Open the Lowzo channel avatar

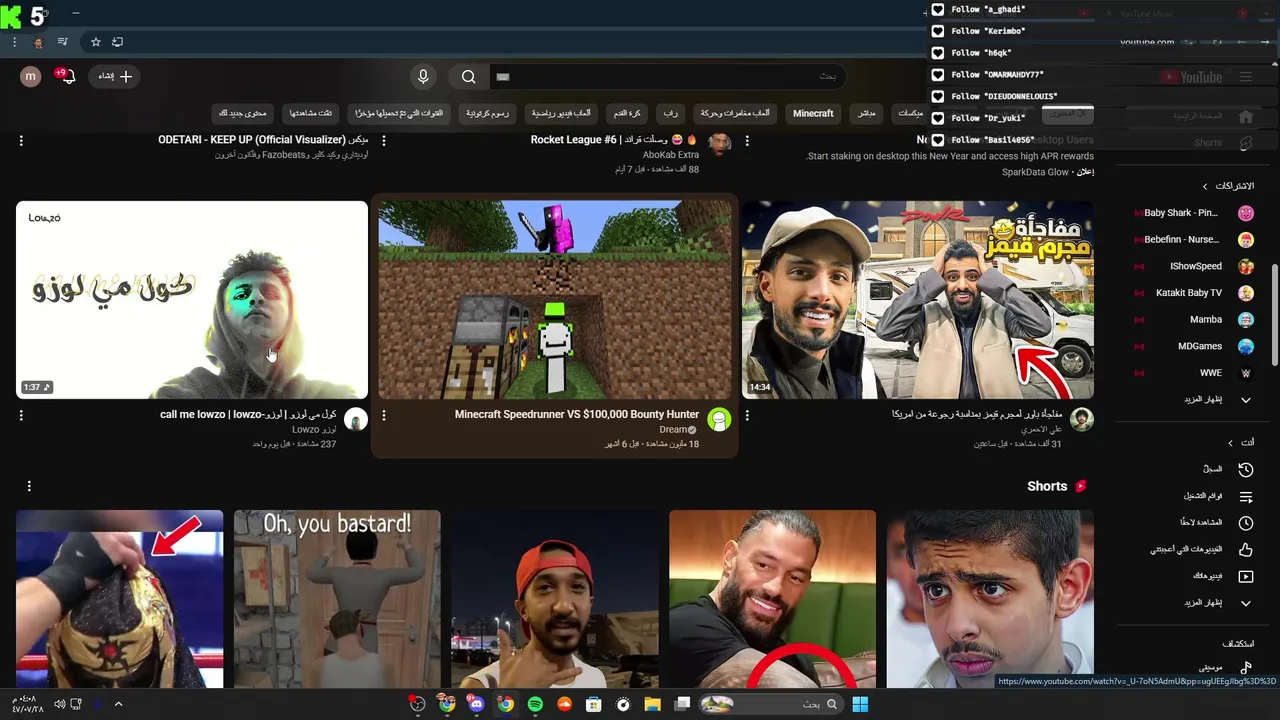pyautogui.click(x=356, y=420)
